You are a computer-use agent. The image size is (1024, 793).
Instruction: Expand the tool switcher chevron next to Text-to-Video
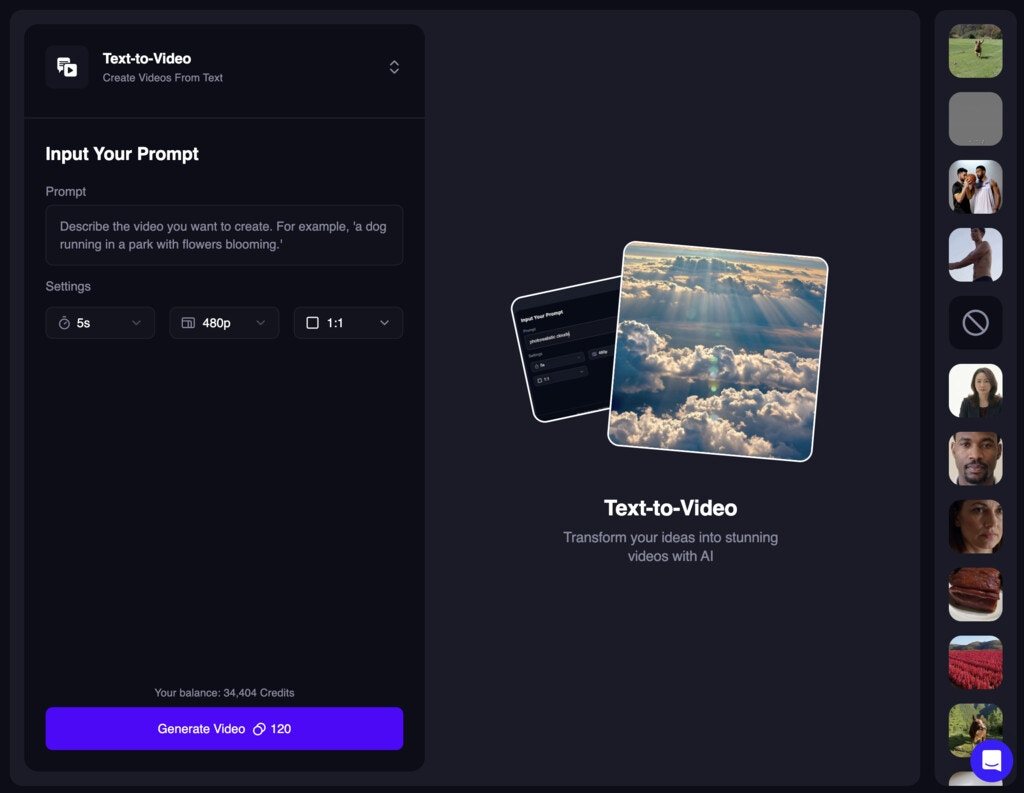pyautogui.click(x=394, y=66)
